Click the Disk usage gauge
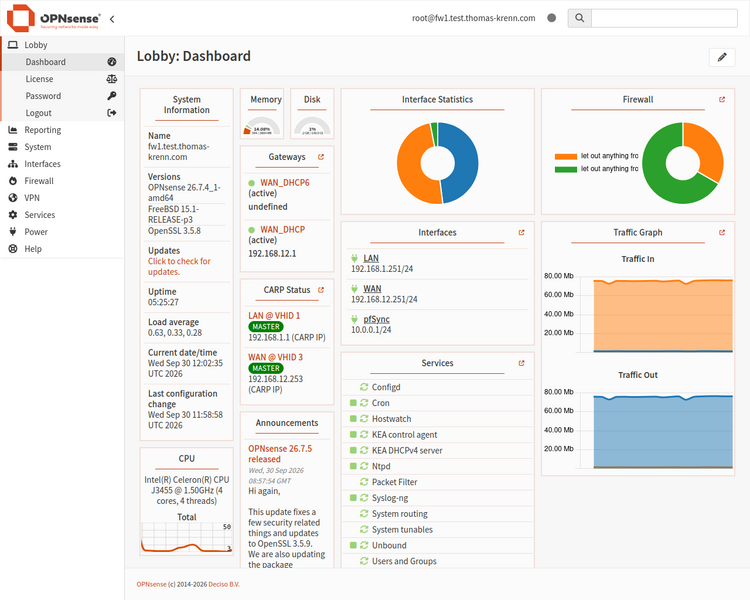The height and width of the screenshot is (600, 750). 312,127
